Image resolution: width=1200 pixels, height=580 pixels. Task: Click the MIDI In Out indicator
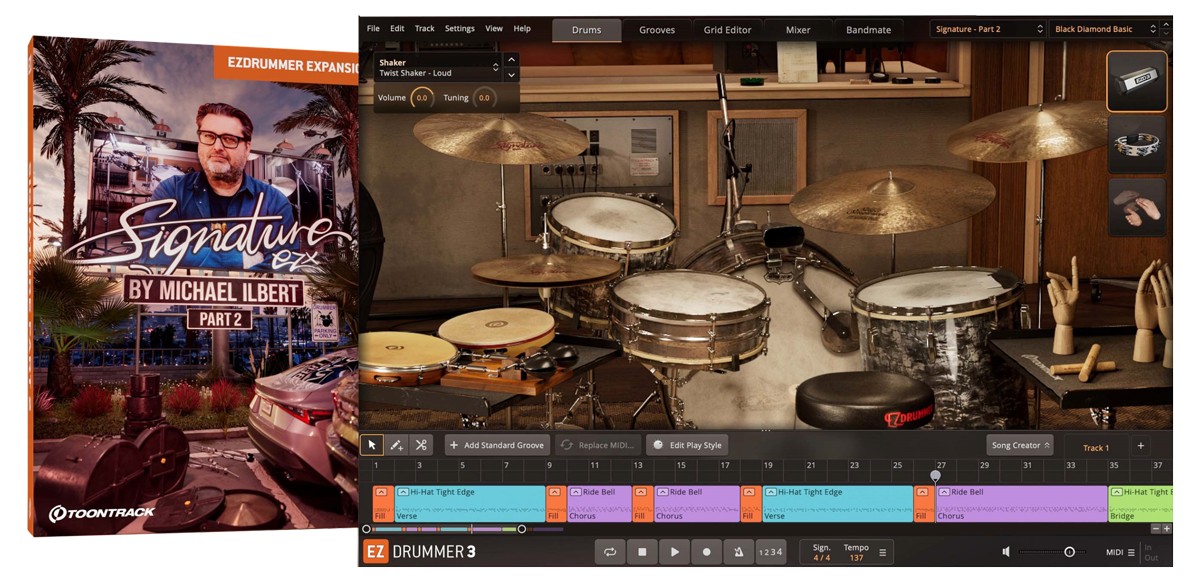1150,552
